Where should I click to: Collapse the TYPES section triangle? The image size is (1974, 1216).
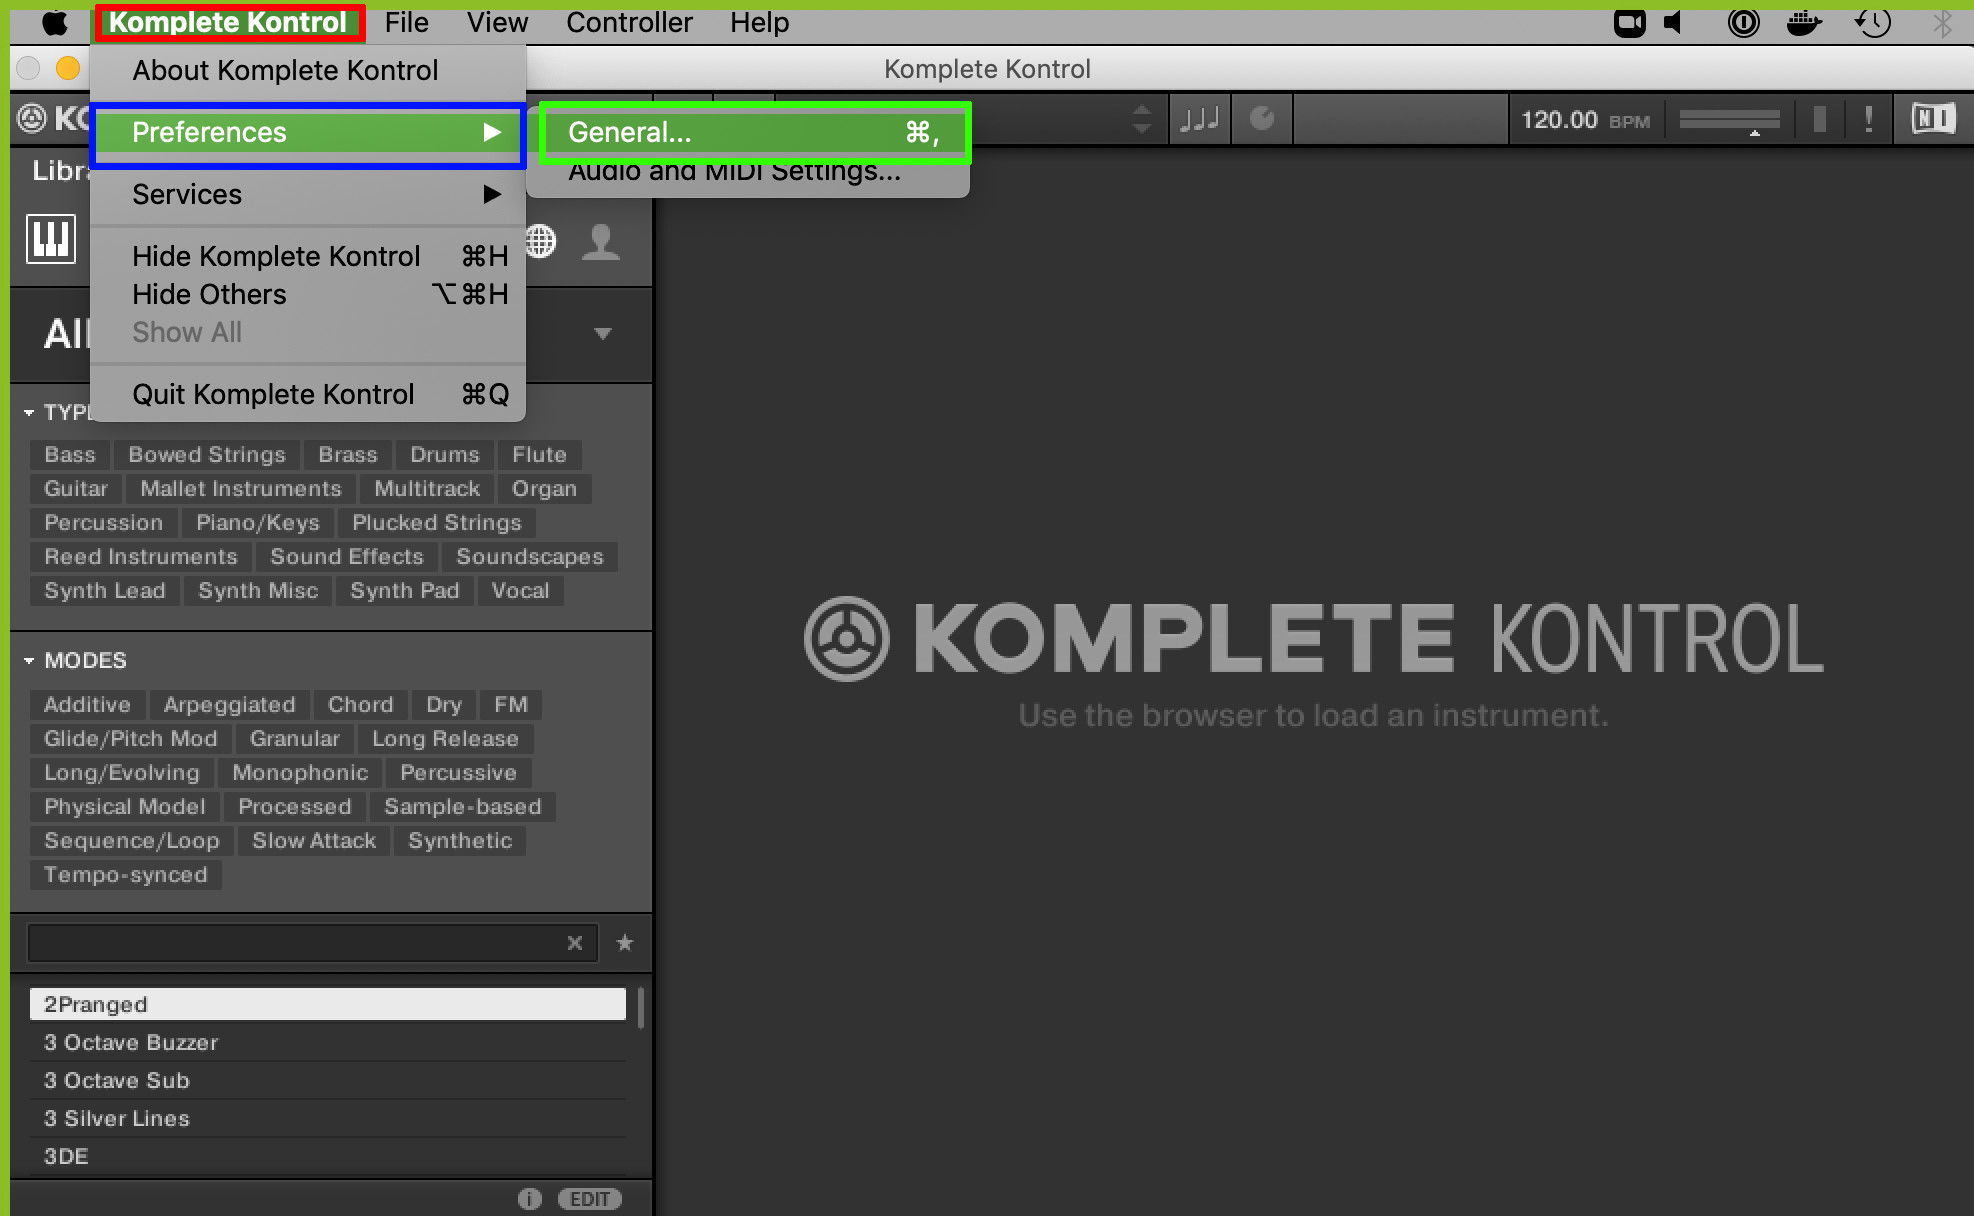click(29, 412)
